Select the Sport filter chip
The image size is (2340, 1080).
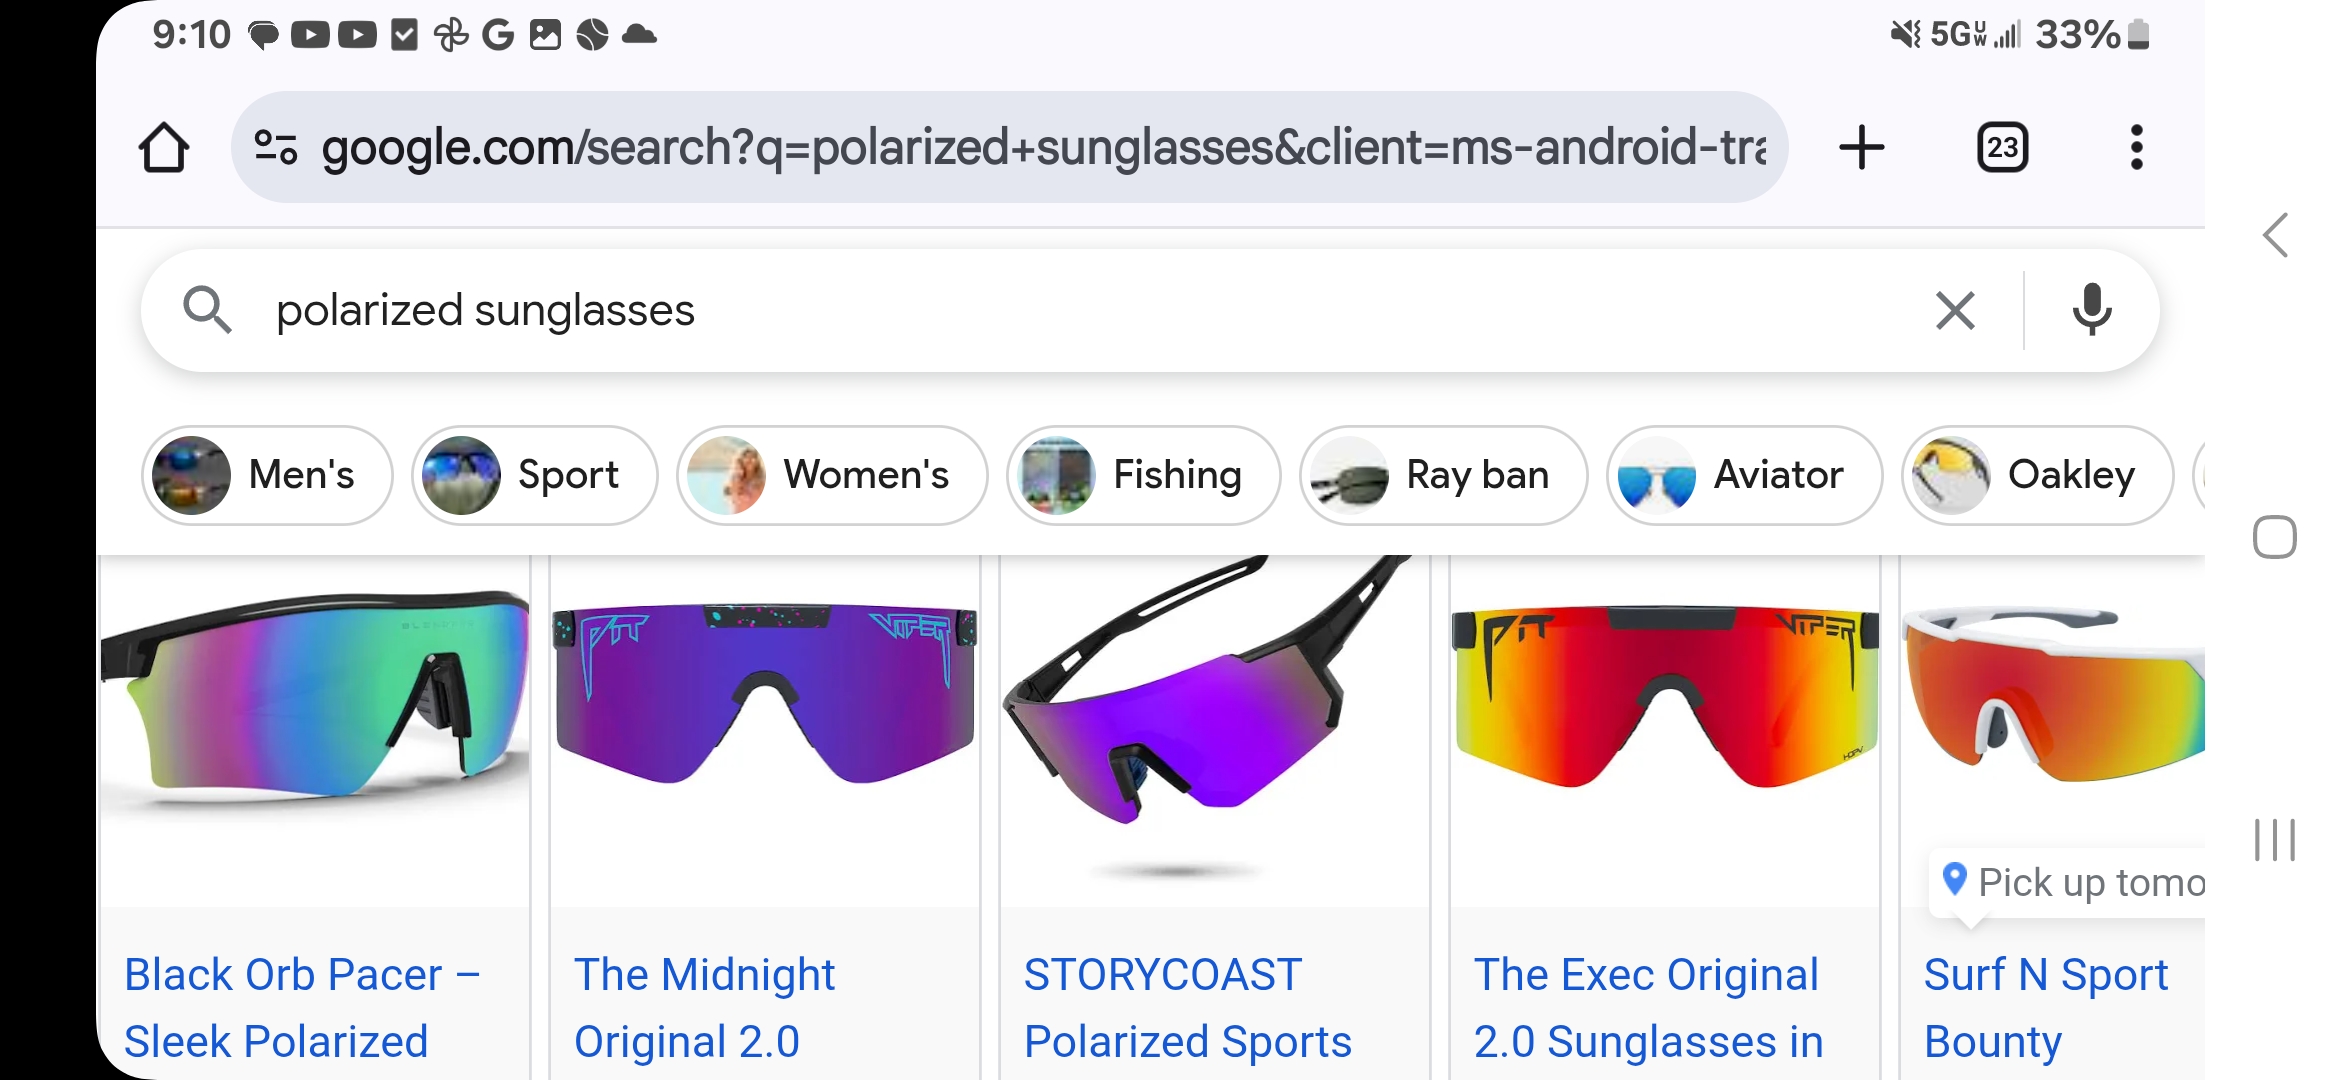[x=534, y=475]
